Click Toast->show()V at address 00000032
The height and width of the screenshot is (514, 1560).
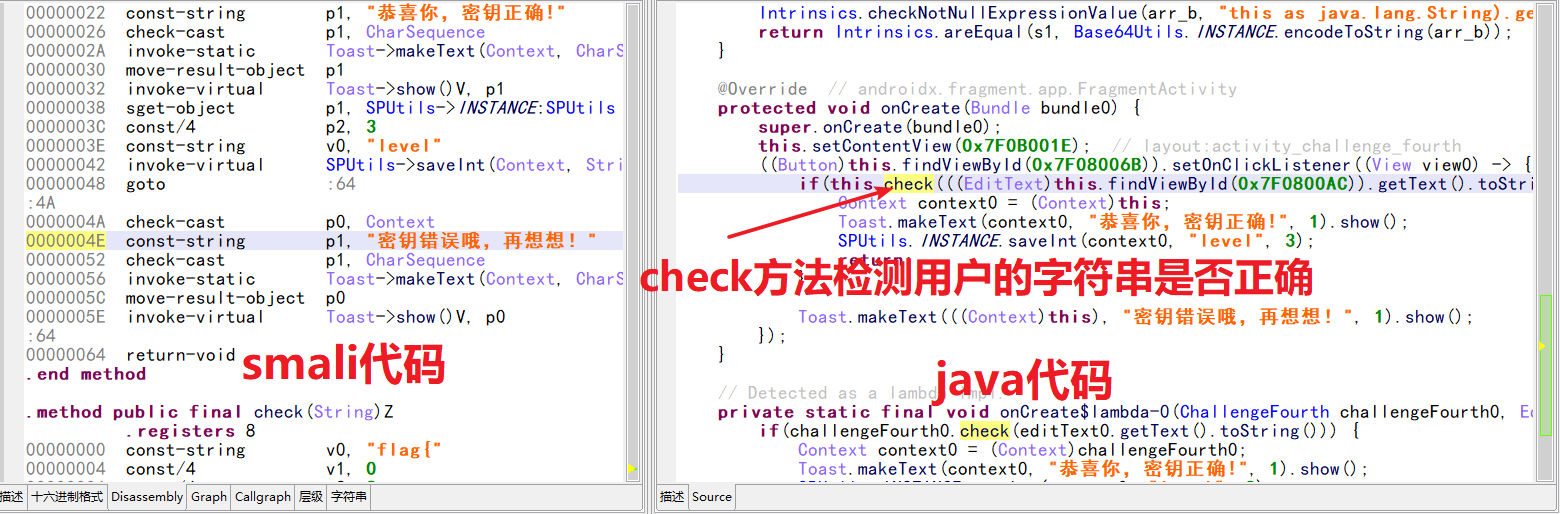[395, 89]
